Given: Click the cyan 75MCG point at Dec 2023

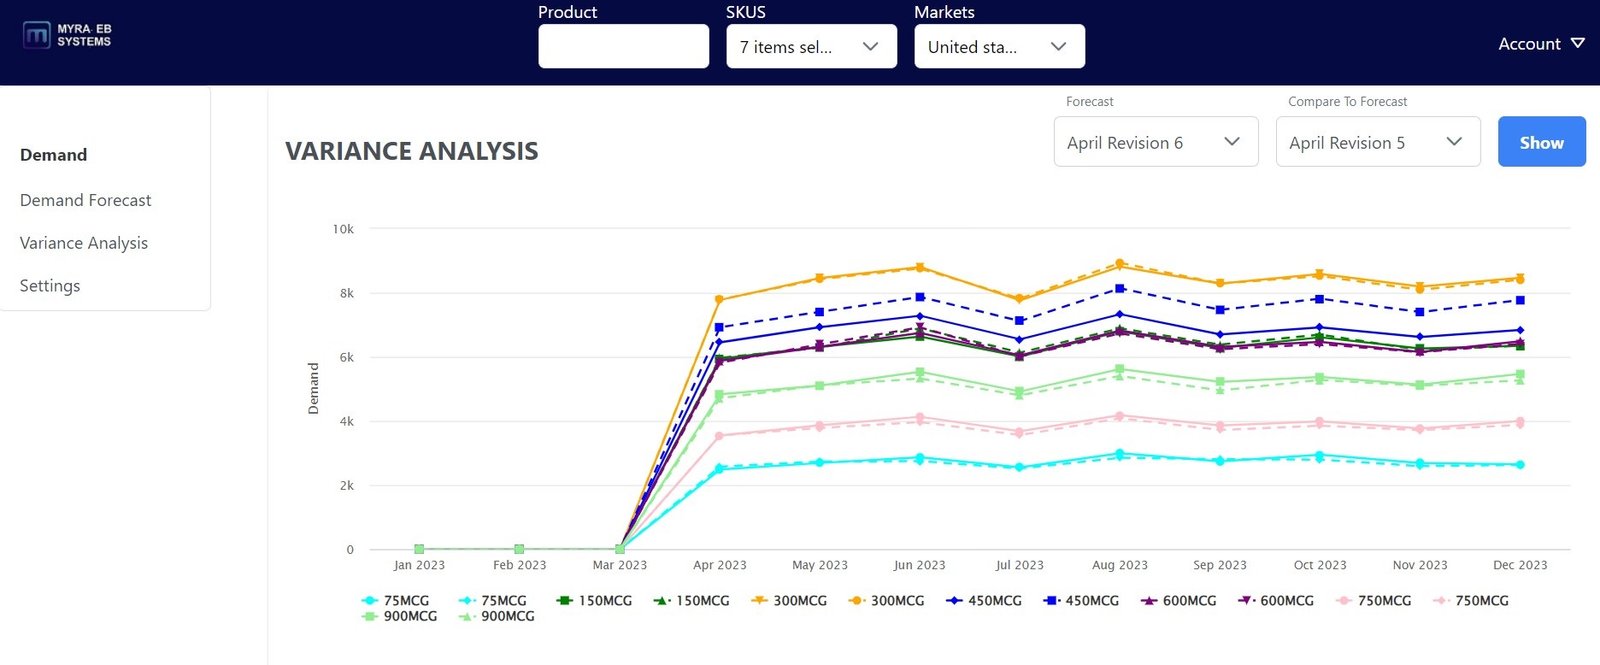Looking at the screenshot, I should tap(1520, 465).
